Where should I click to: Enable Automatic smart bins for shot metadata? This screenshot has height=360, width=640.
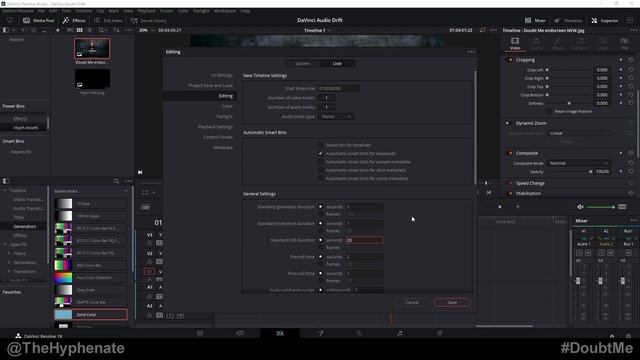click(x=320, y=170)
